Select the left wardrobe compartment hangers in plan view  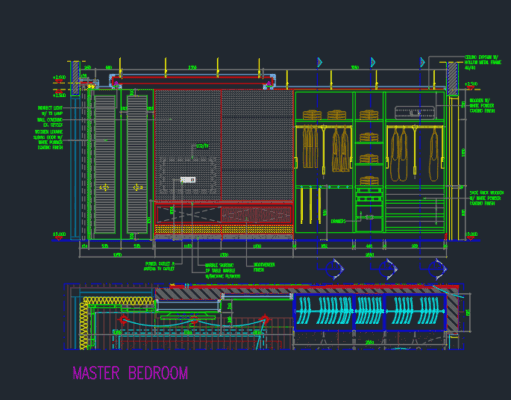tap(324, 311)
